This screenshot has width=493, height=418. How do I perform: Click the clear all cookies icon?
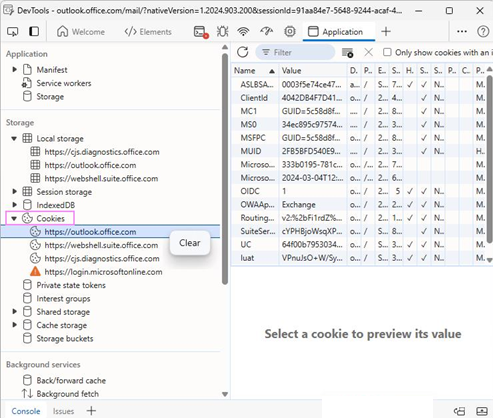point(347,53)
